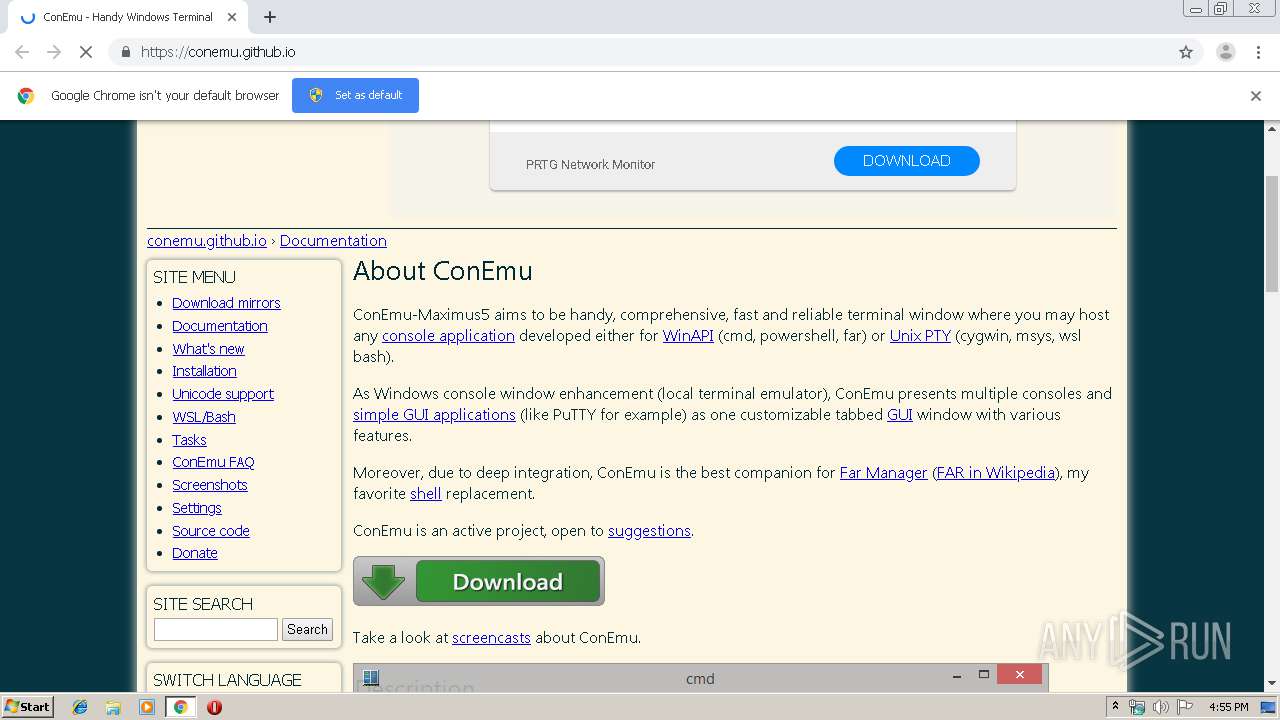Open Download mirrors in site menu
The width and height of the screenshot is (1280, 720).
[226, 303]
